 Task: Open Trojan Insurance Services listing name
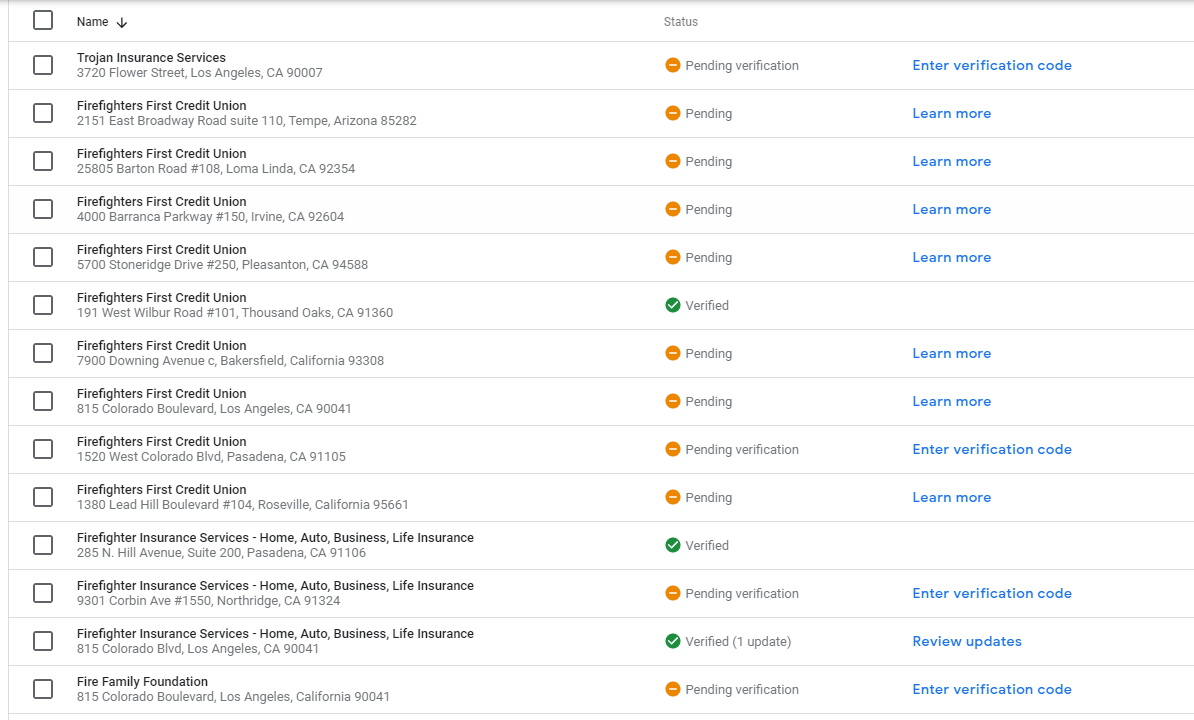click(151, 58)
